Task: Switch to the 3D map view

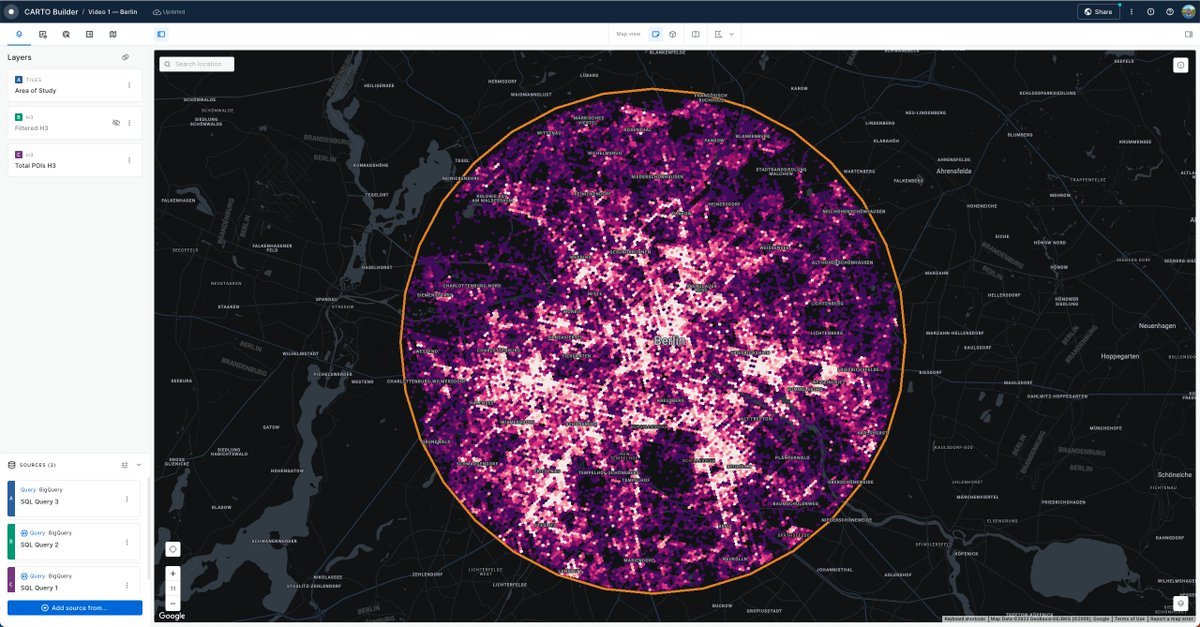Action: pyautogui.click(x=673, y=34)
